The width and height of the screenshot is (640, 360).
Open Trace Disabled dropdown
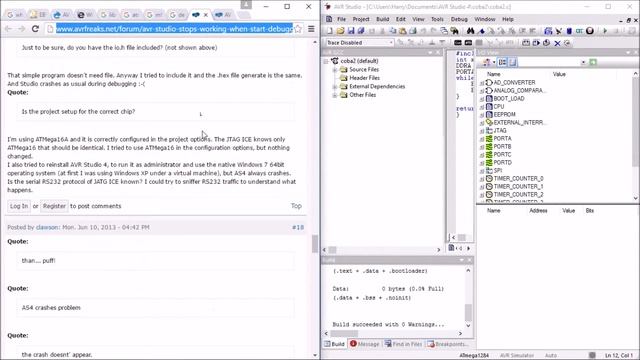391,42
